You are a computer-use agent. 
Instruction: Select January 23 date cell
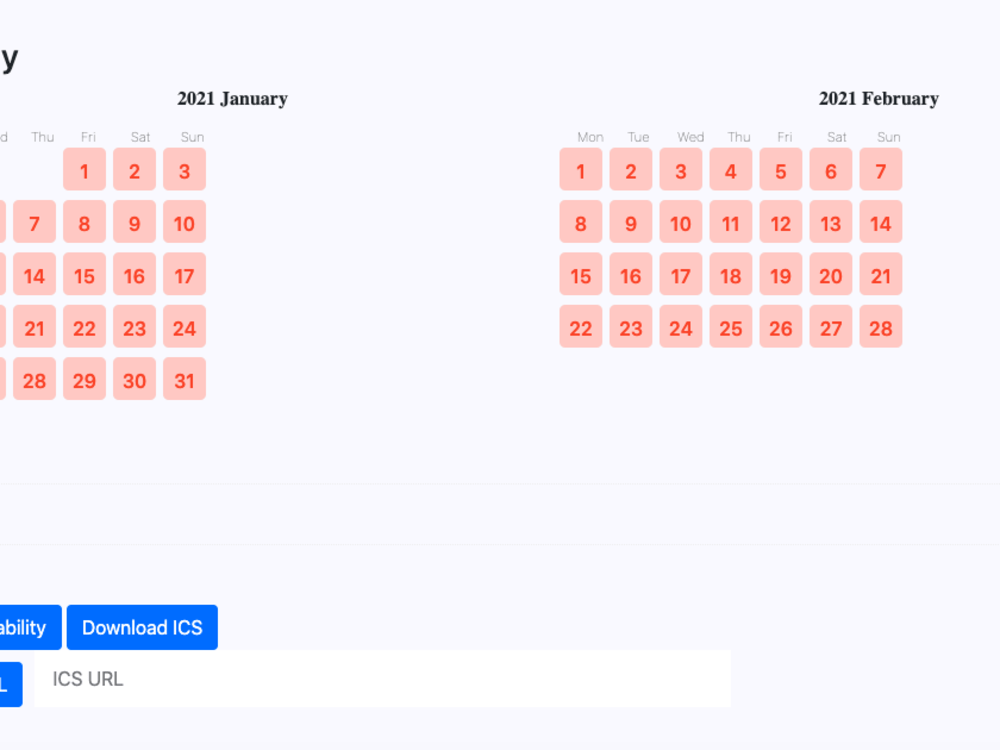(135, 327)
